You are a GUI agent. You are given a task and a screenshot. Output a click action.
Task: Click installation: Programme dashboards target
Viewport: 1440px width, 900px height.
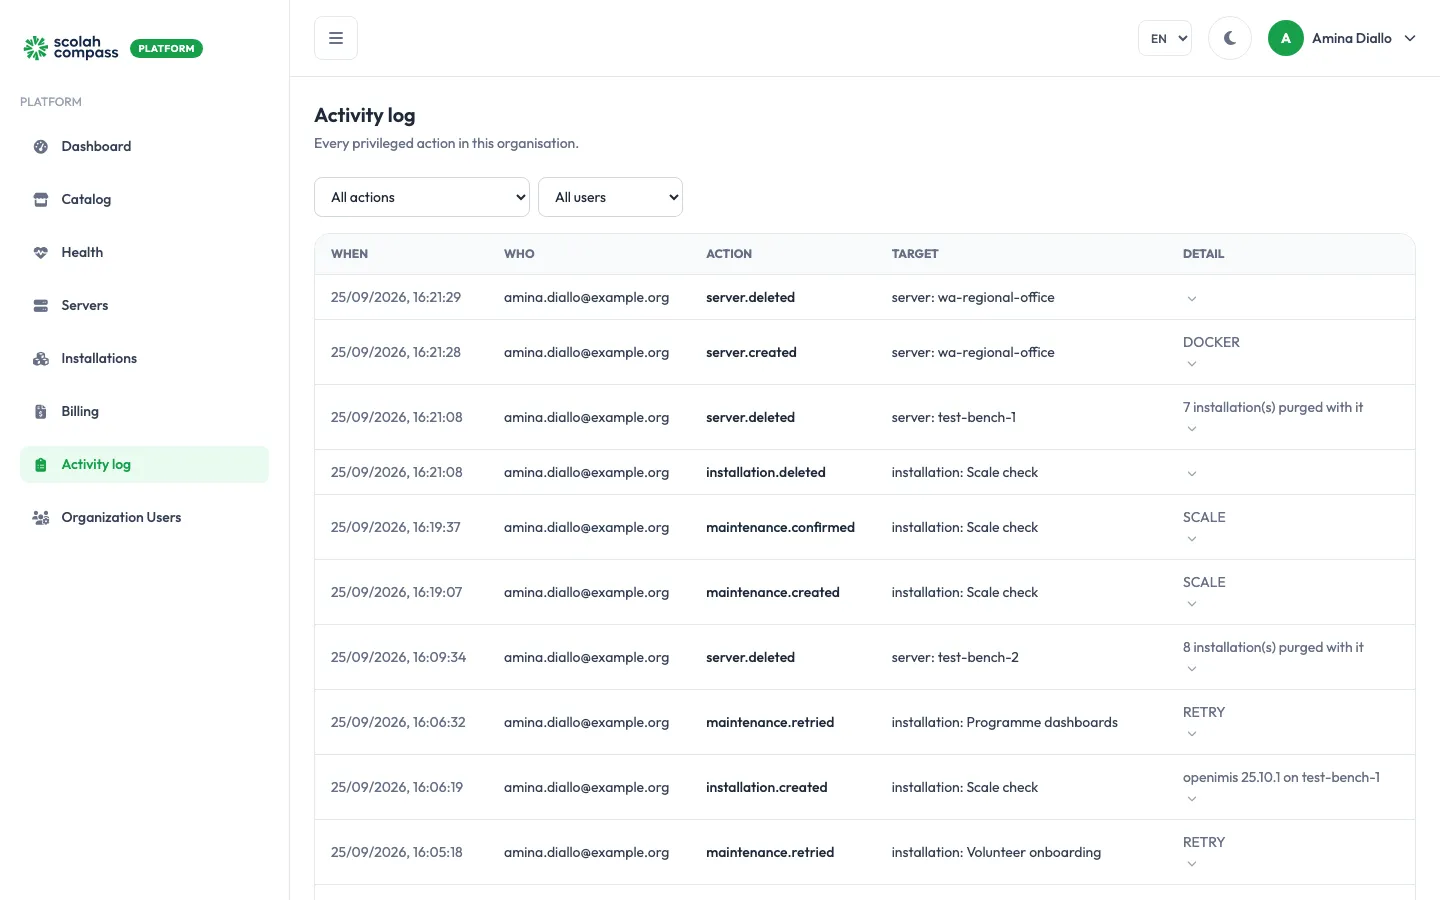[1005, 722]
